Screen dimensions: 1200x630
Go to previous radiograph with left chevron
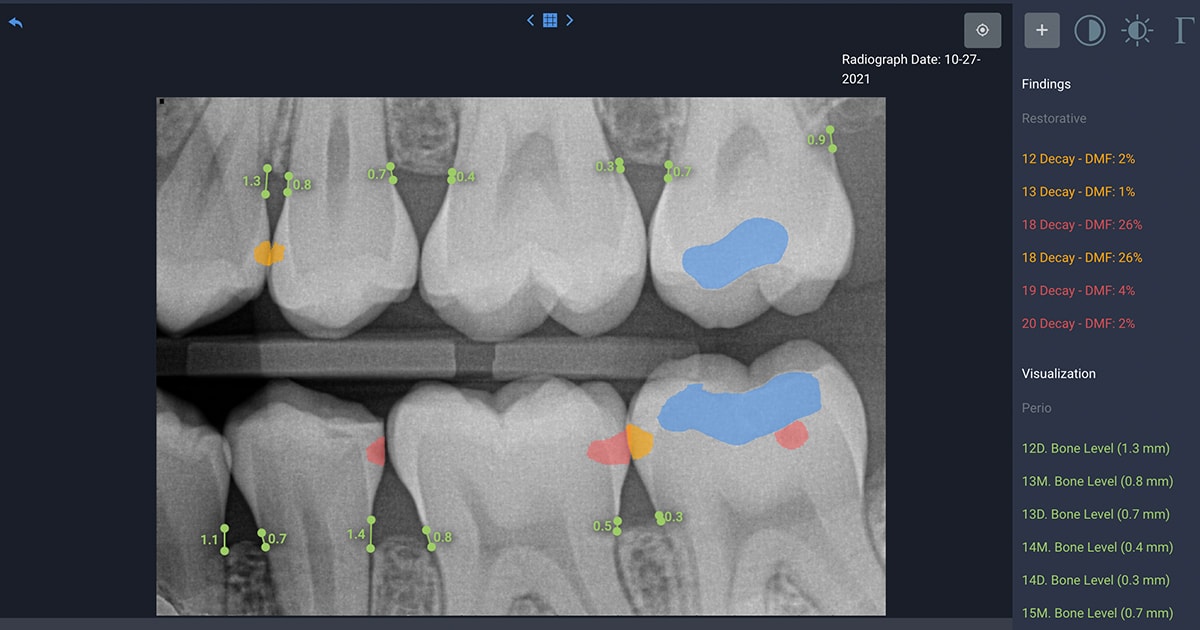531,20
